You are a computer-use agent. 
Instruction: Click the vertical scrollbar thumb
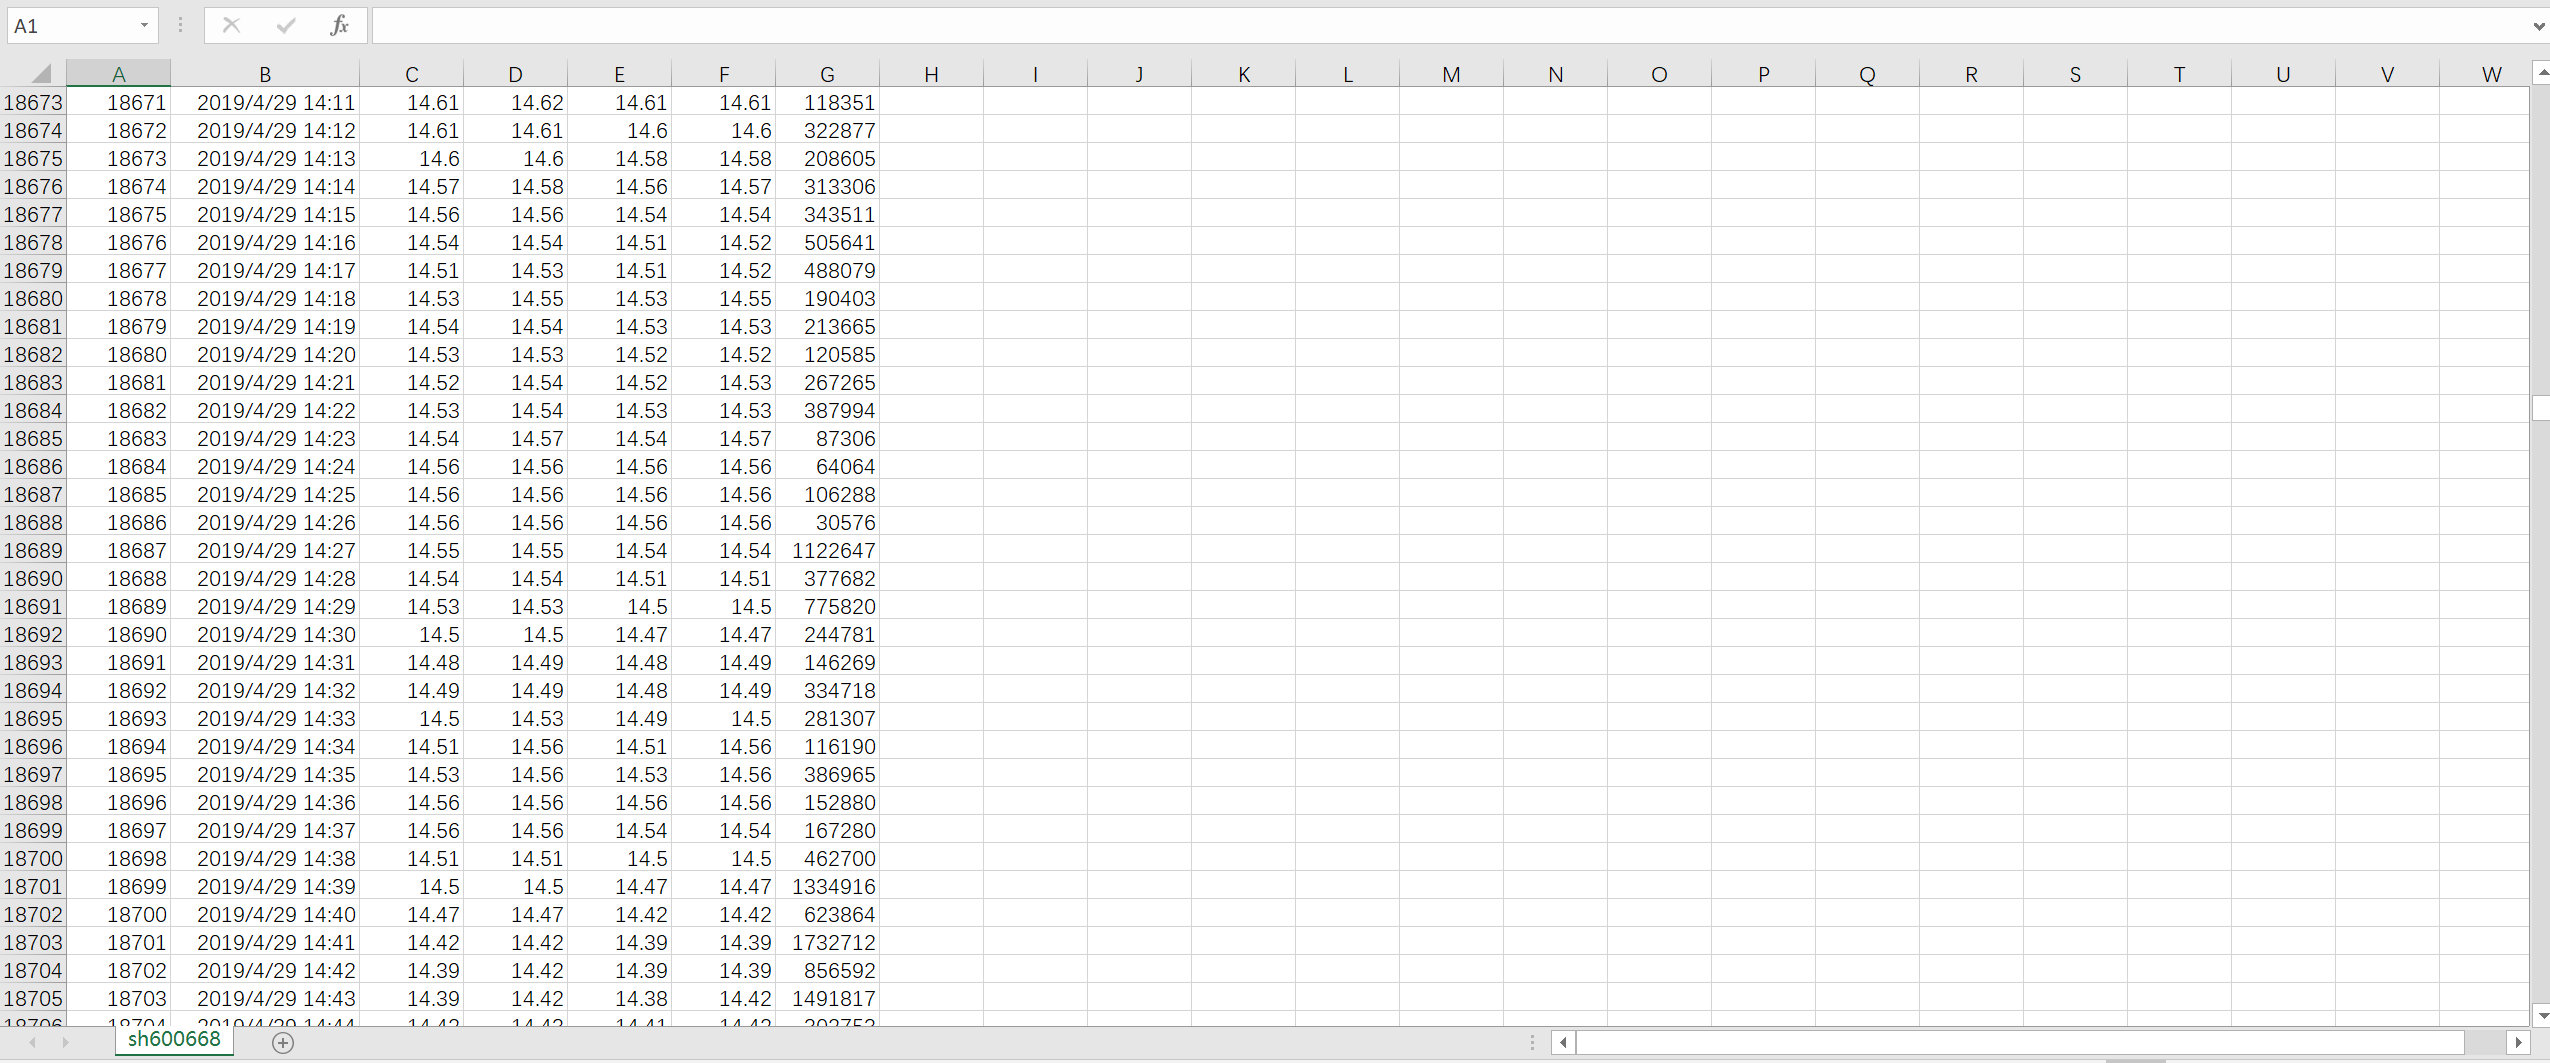2541,408
